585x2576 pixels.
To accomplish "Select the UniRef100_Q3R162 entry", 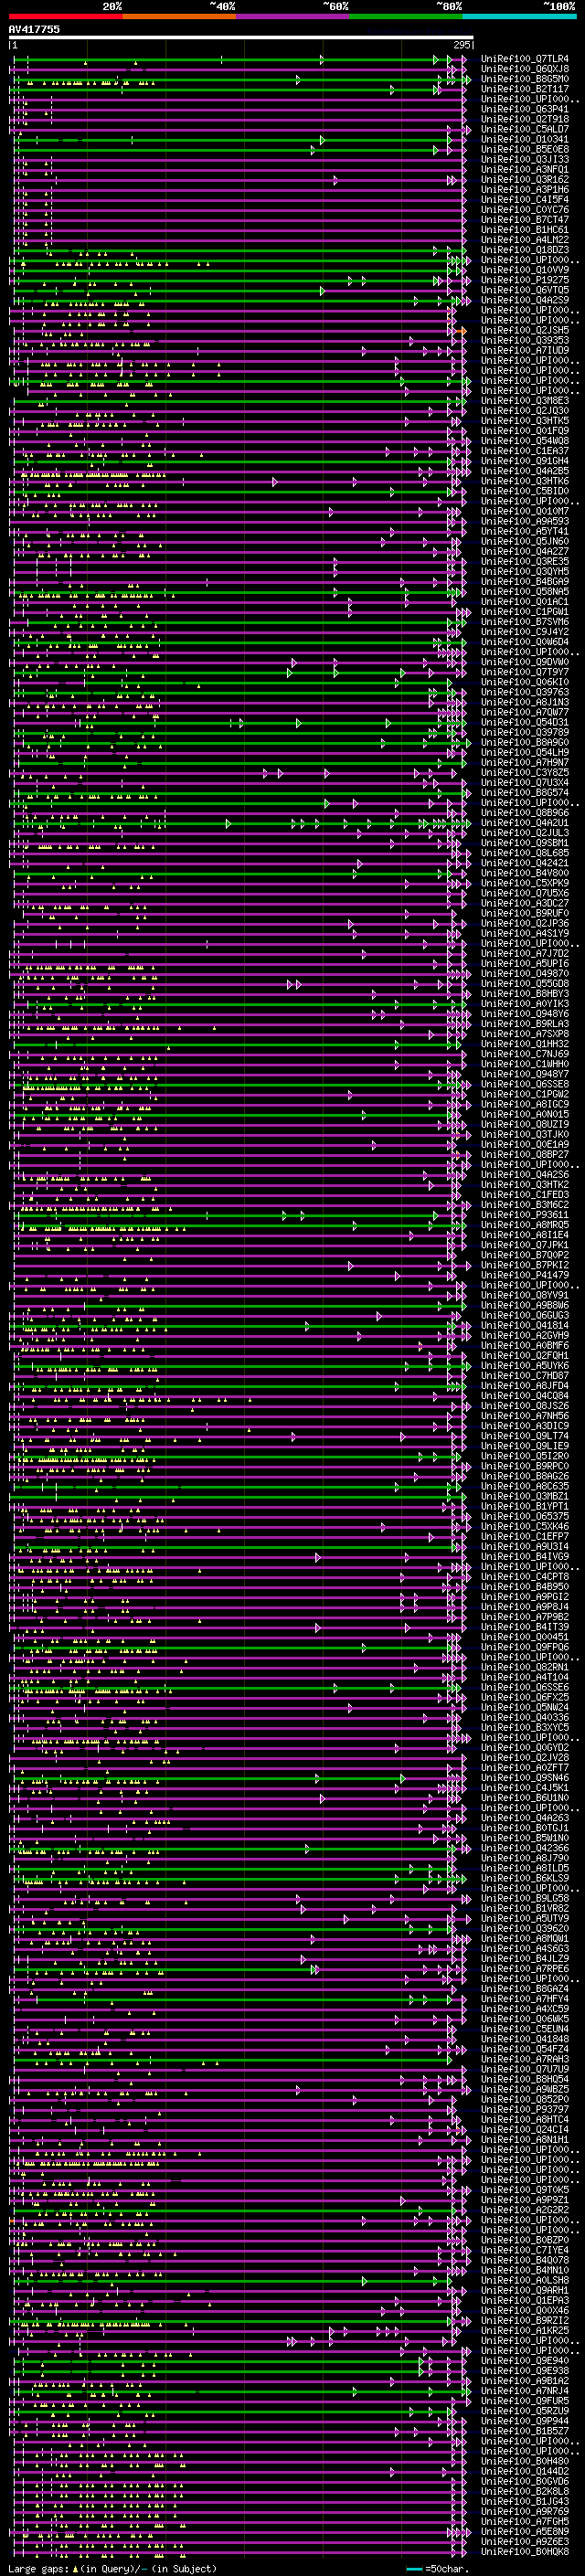I will click(x=524, y=180).
